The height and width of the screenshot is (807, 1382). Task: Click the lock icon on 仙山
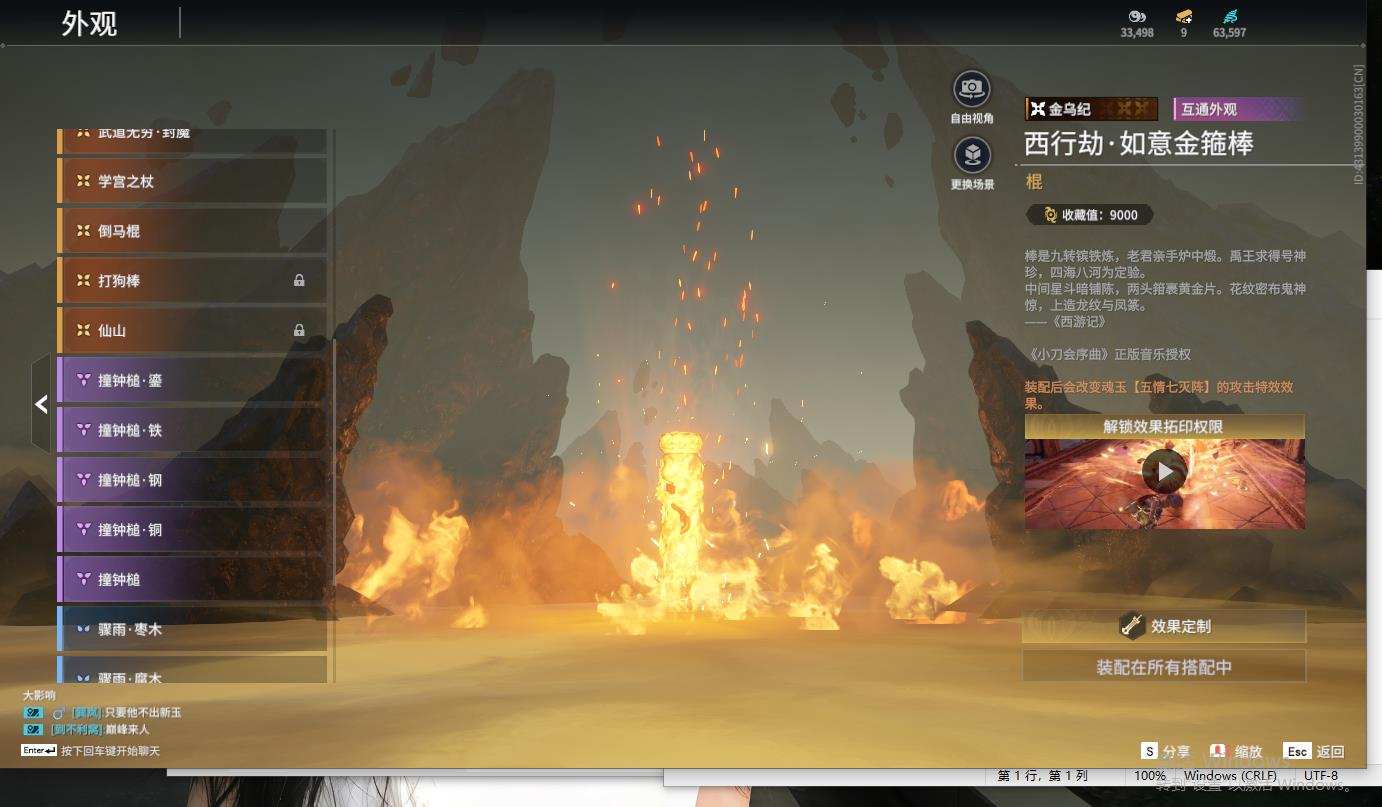(299, 330)
